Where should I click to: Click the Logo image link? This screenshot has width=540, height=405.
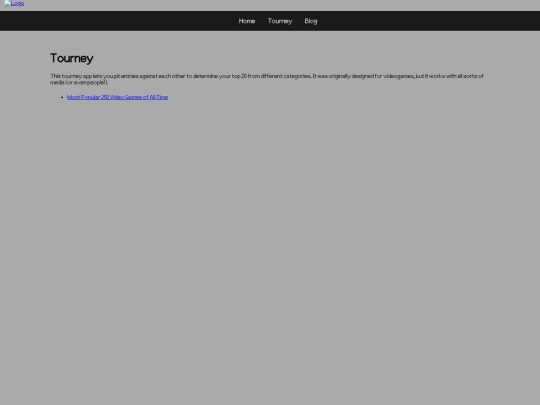coord(14,3)
